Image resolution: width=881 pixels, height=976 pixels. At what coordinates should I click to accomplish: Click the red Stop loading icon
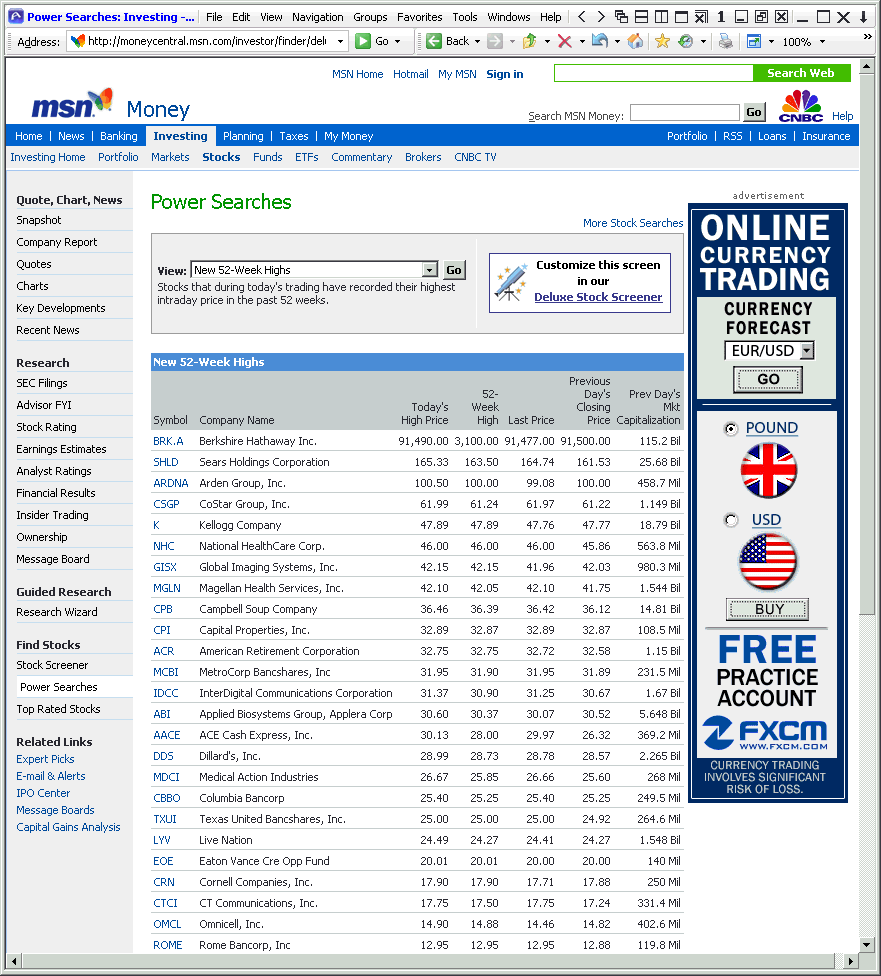[x=565, y=41]
